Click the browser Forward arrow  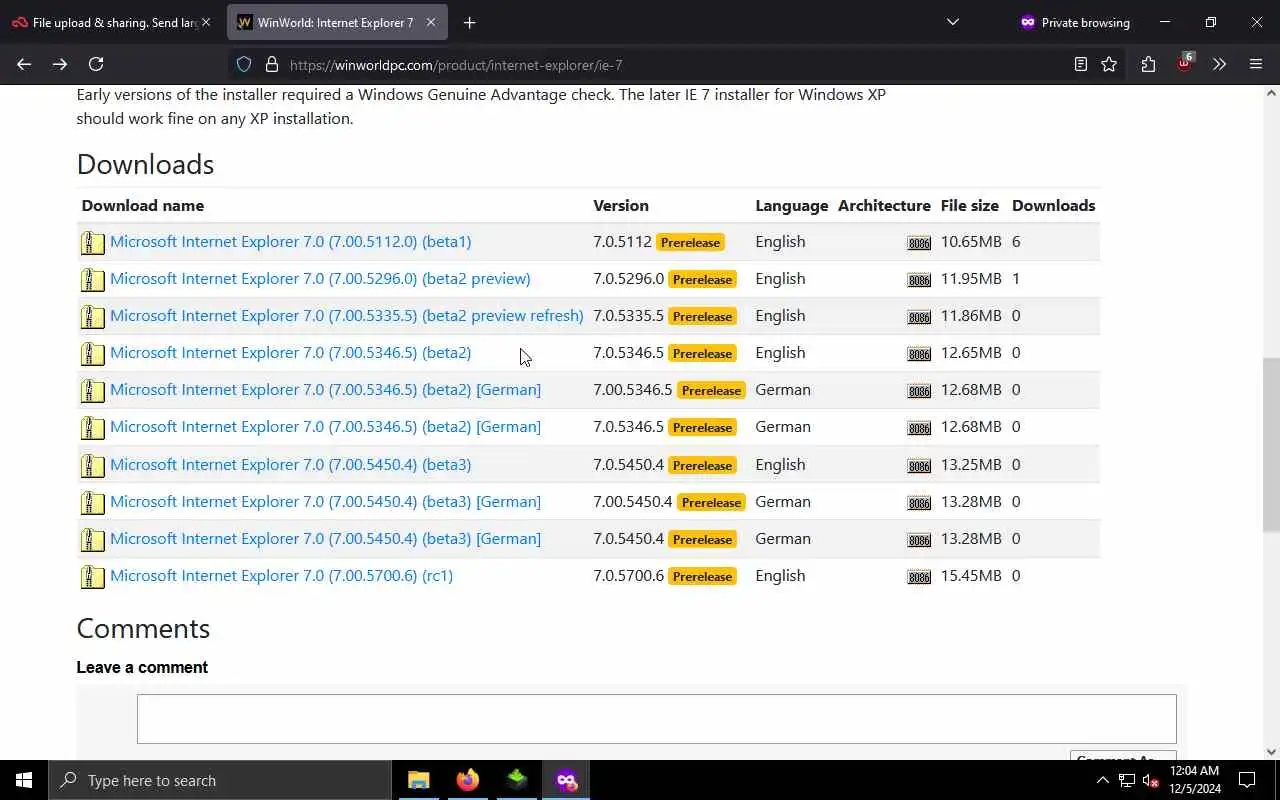[60, 64]
